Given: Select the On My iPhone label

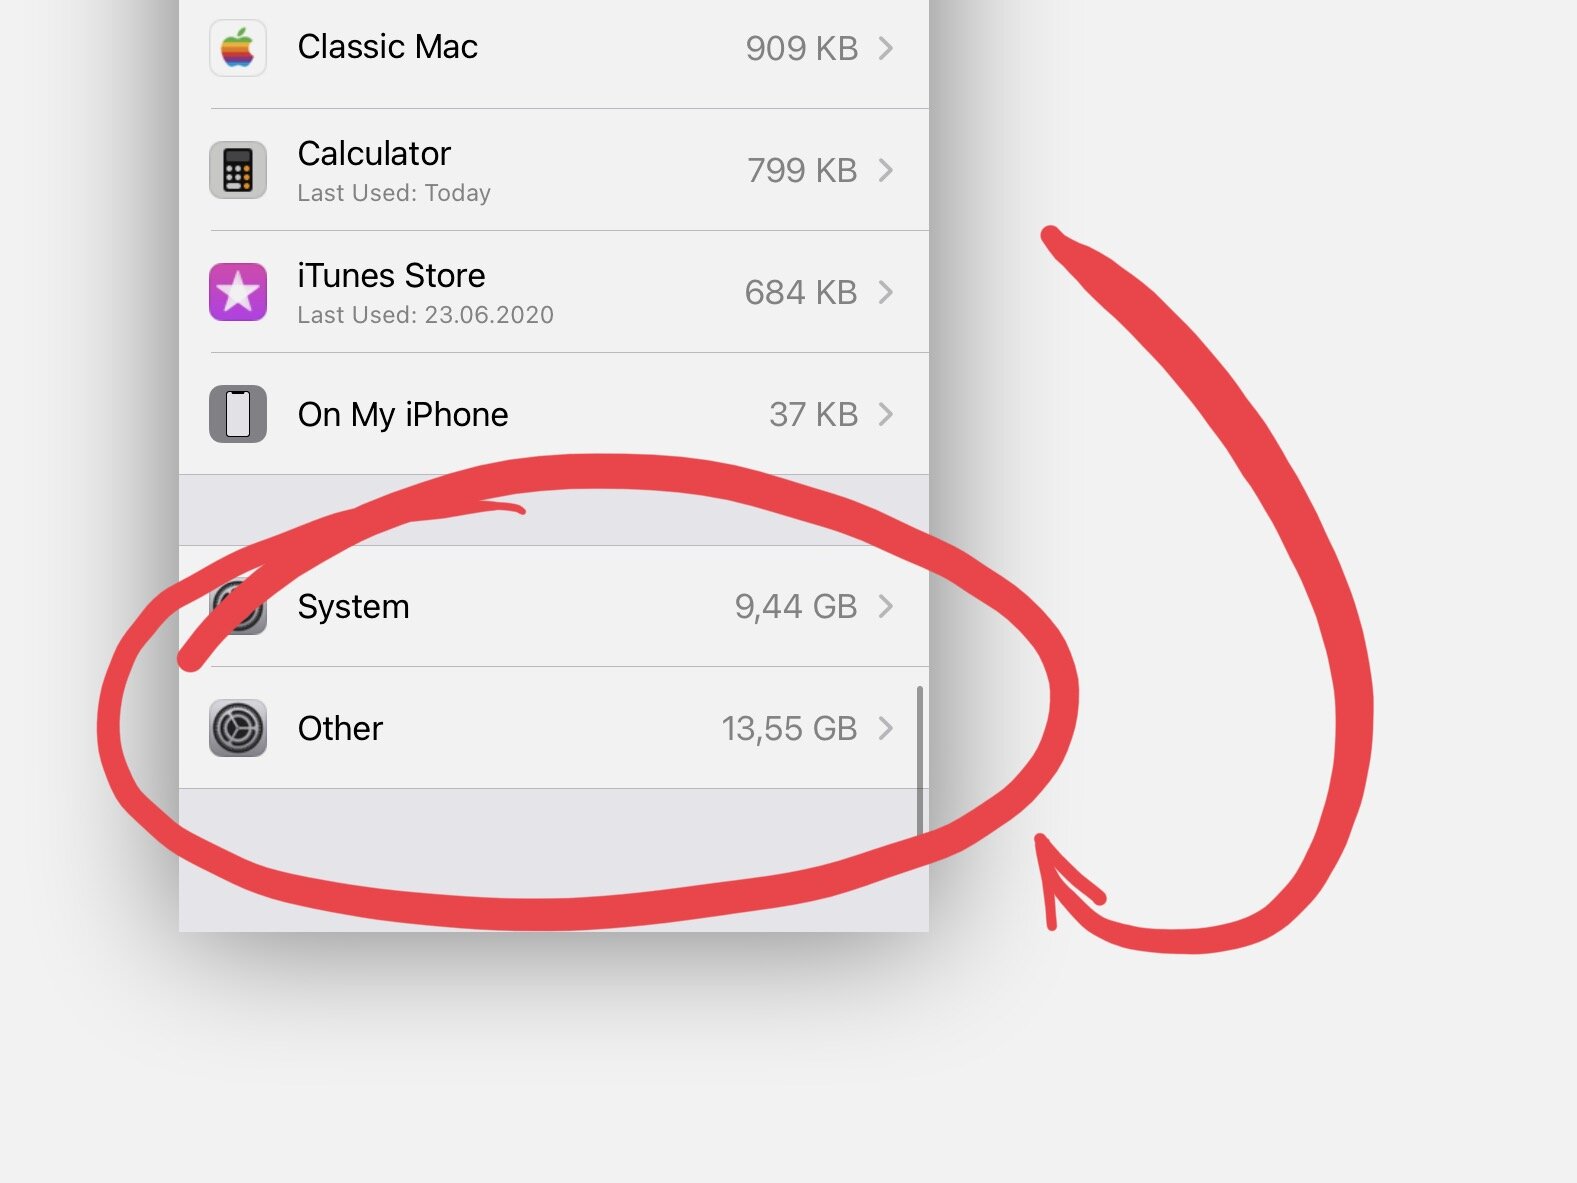Looking at the screenshot, I should coord(403,415).
